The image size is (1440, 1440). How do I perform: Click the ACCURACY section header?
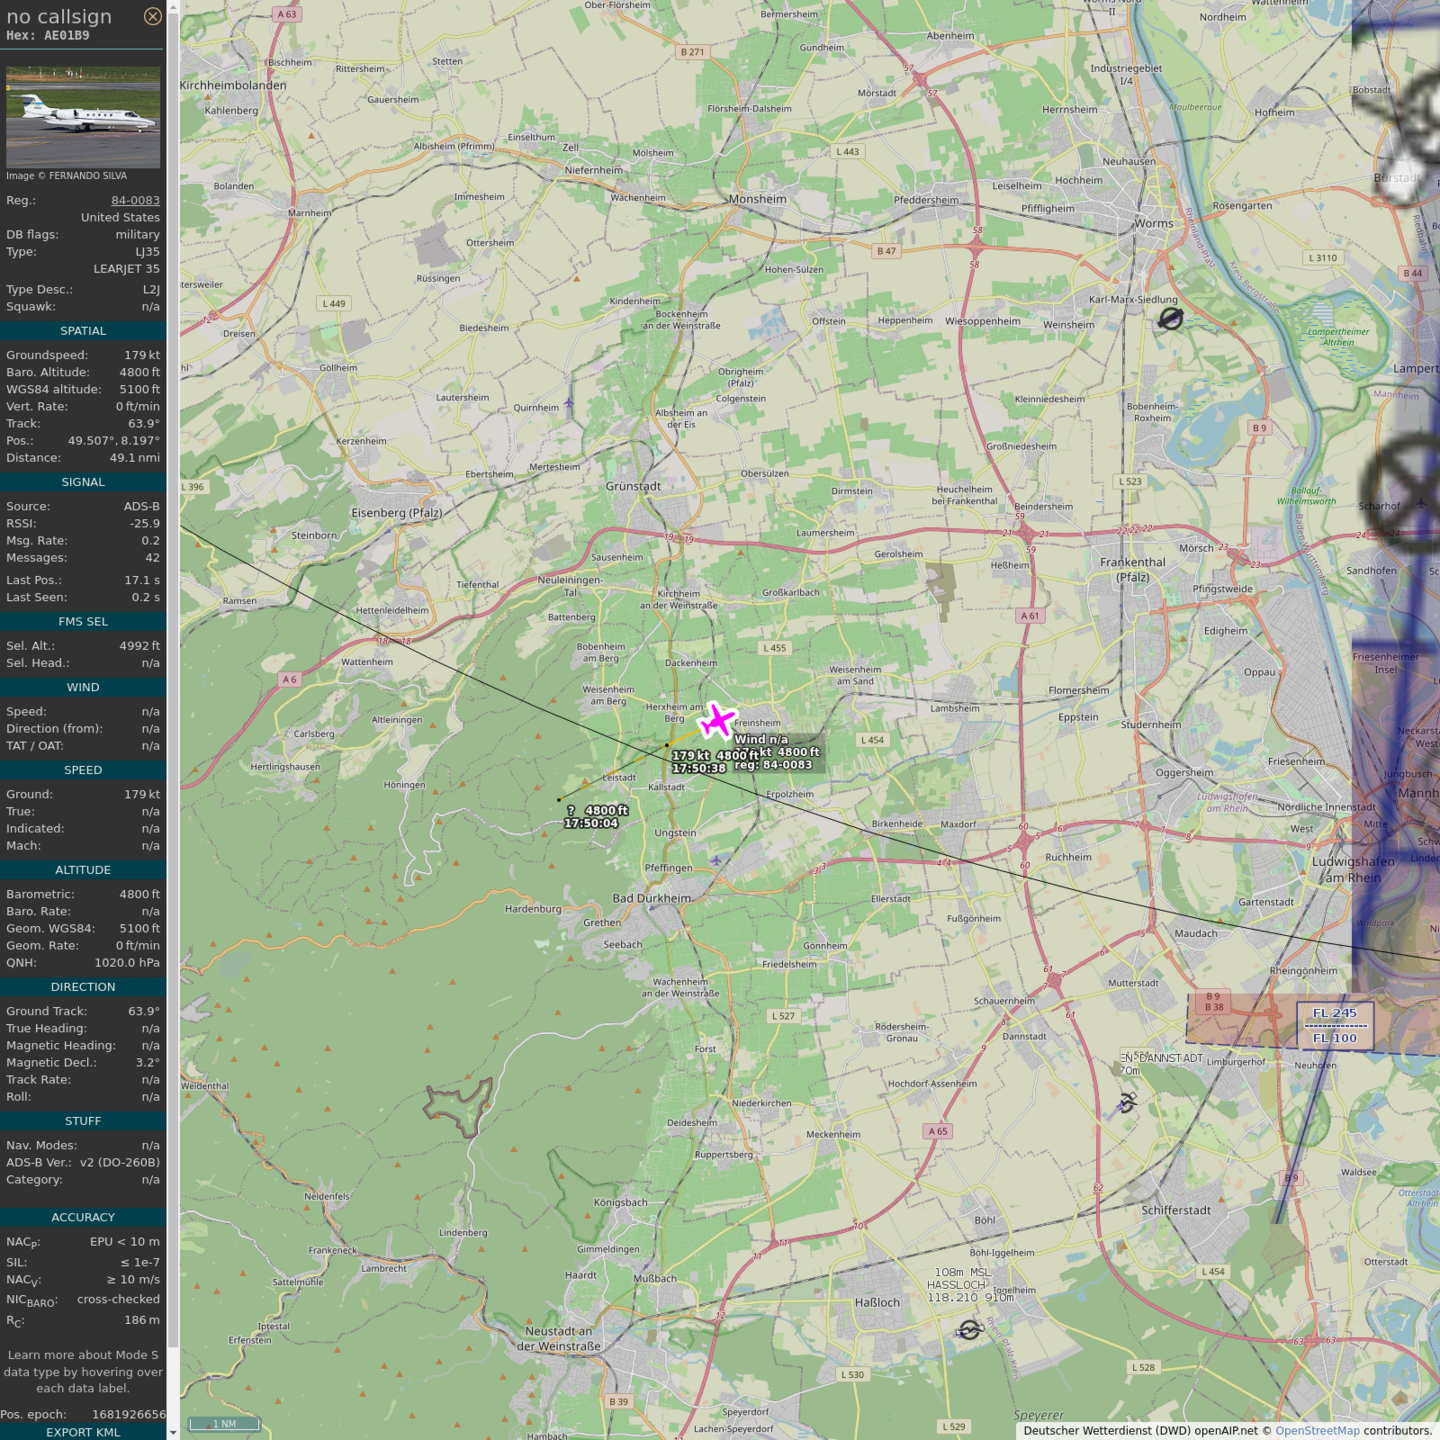coord(83,1217)
